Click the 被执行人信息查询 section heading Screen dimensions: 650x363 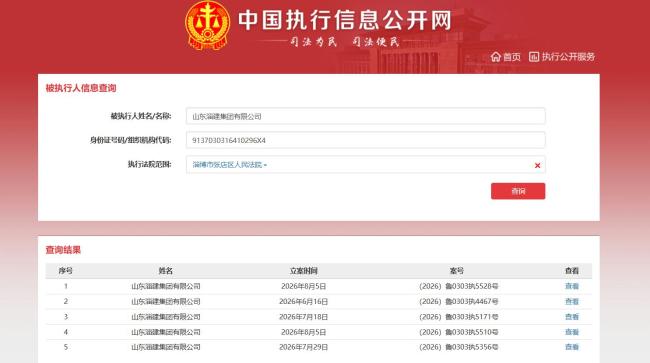pos(81,88)
